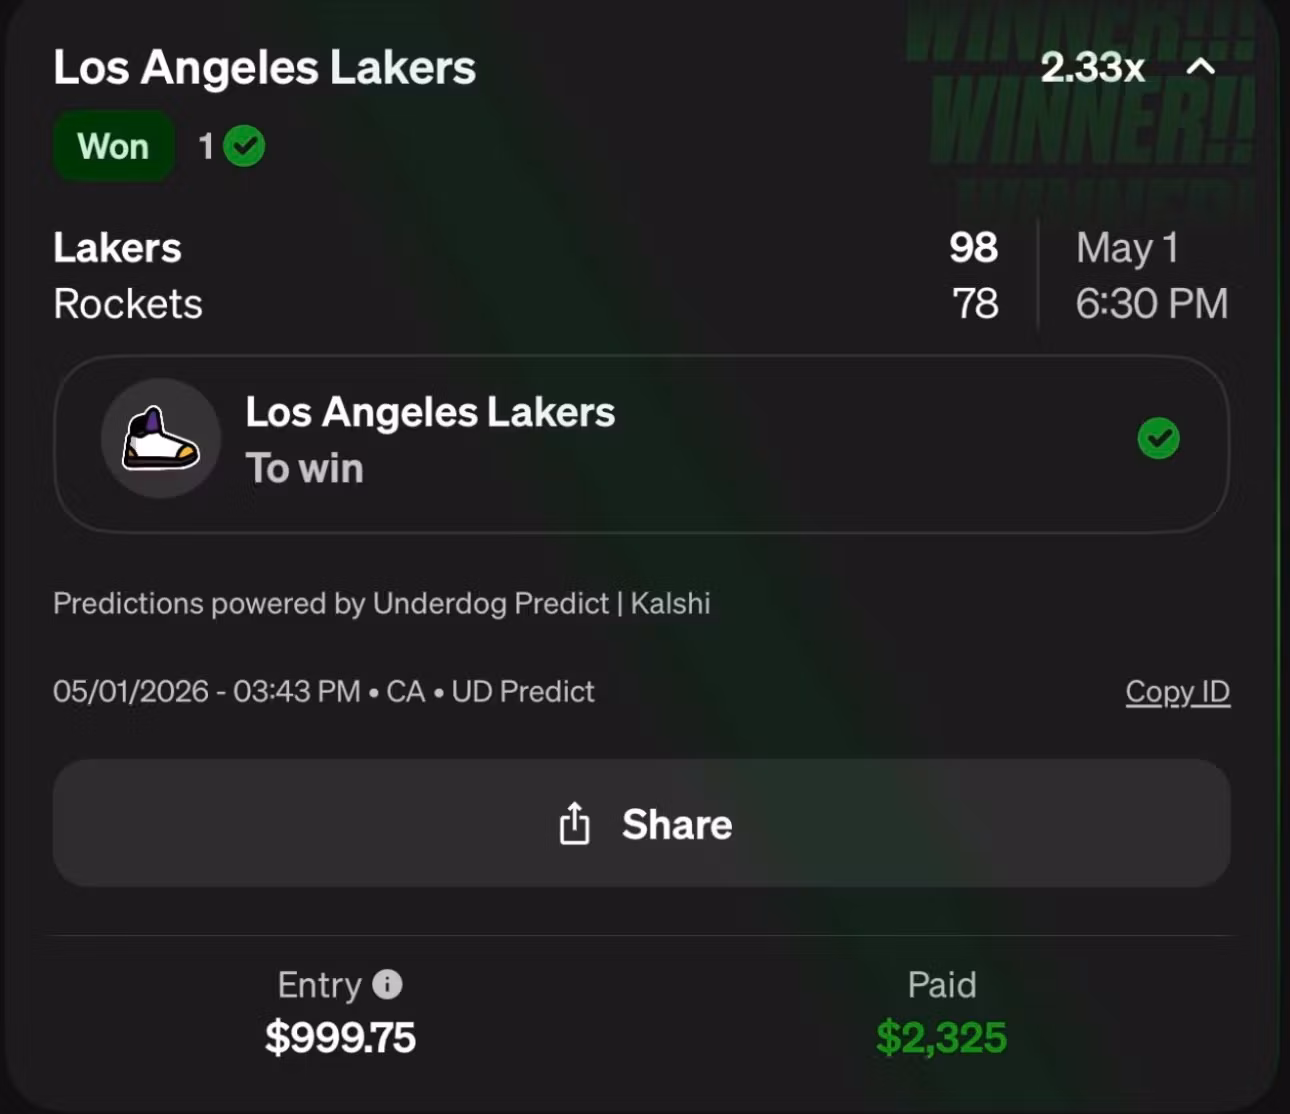1290x1114 pixels.
Task: Click the Lakers score of 98
Action: [x=973, y=248]
